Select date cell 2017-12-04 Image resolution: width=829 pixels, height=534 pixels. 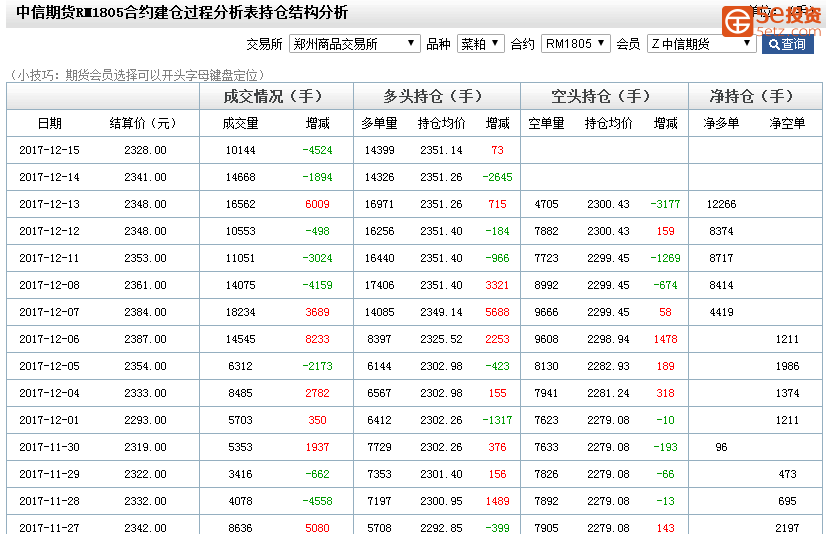(x=49, y=393)
